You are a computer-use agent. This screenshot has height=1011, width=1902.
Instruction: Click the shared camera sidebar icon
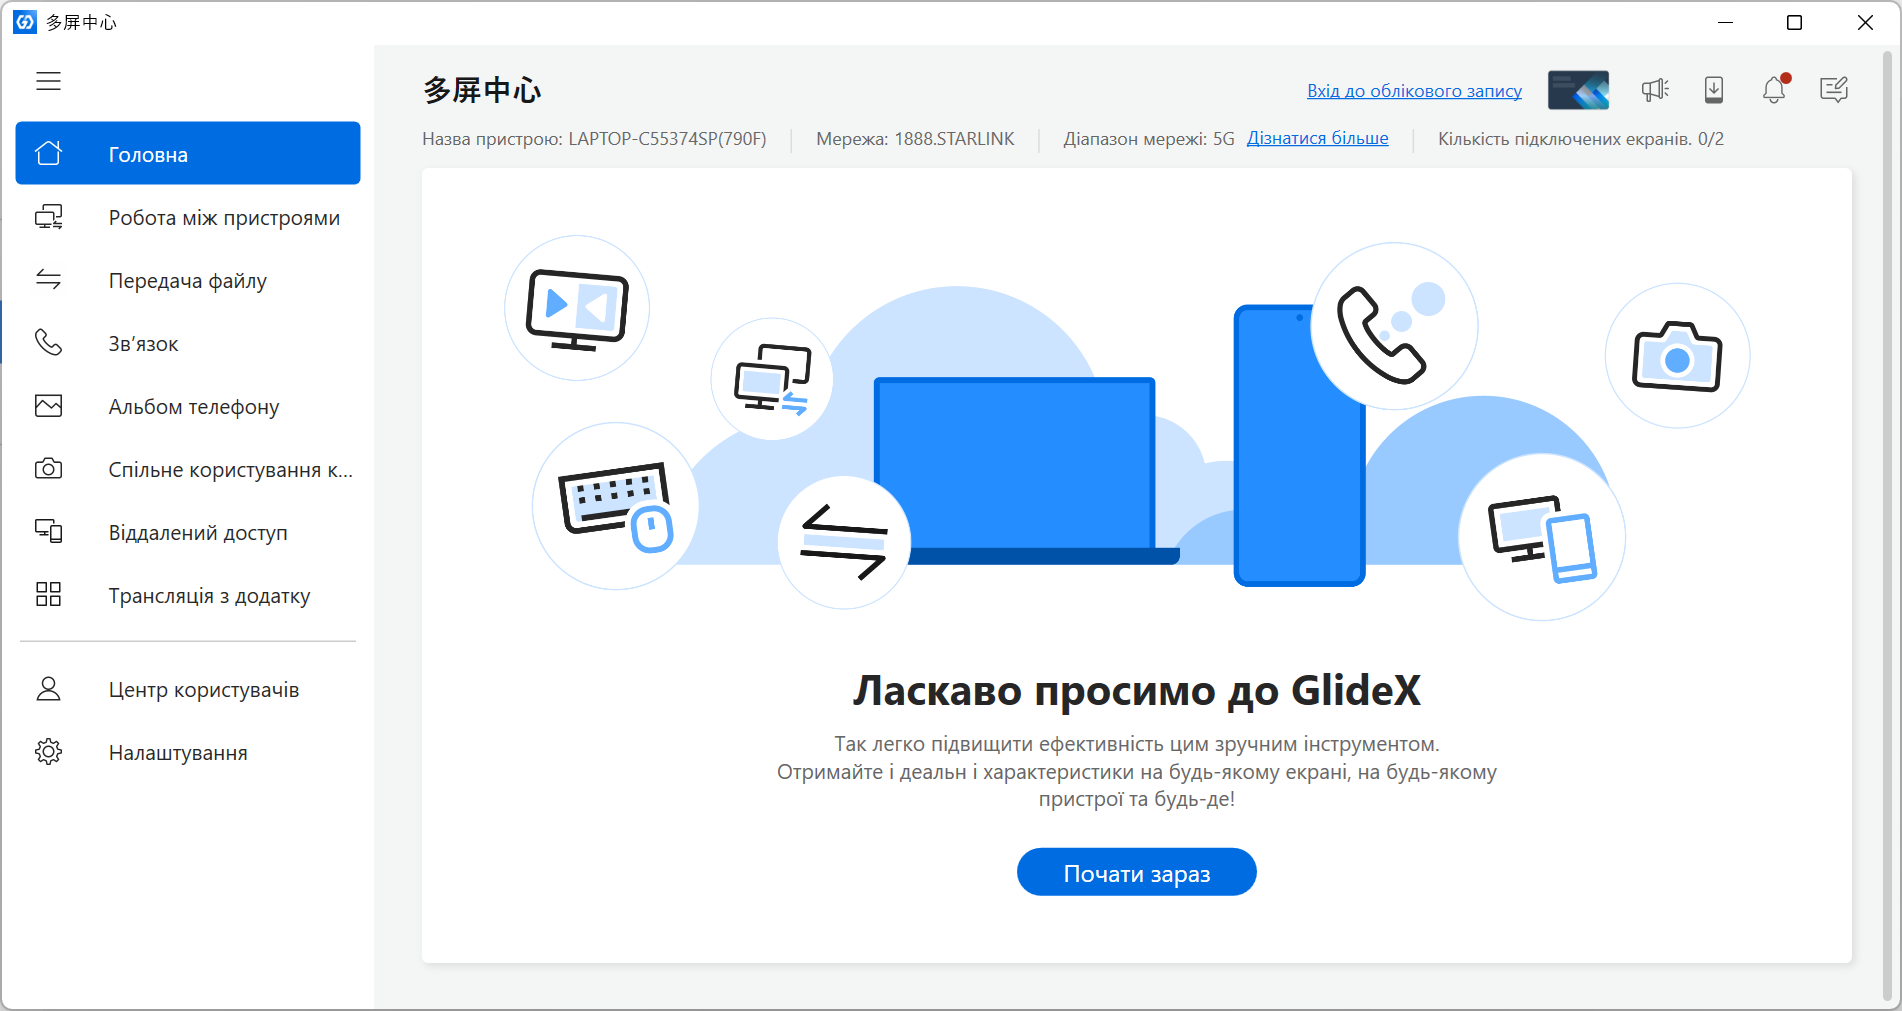(x=48, y=469)
